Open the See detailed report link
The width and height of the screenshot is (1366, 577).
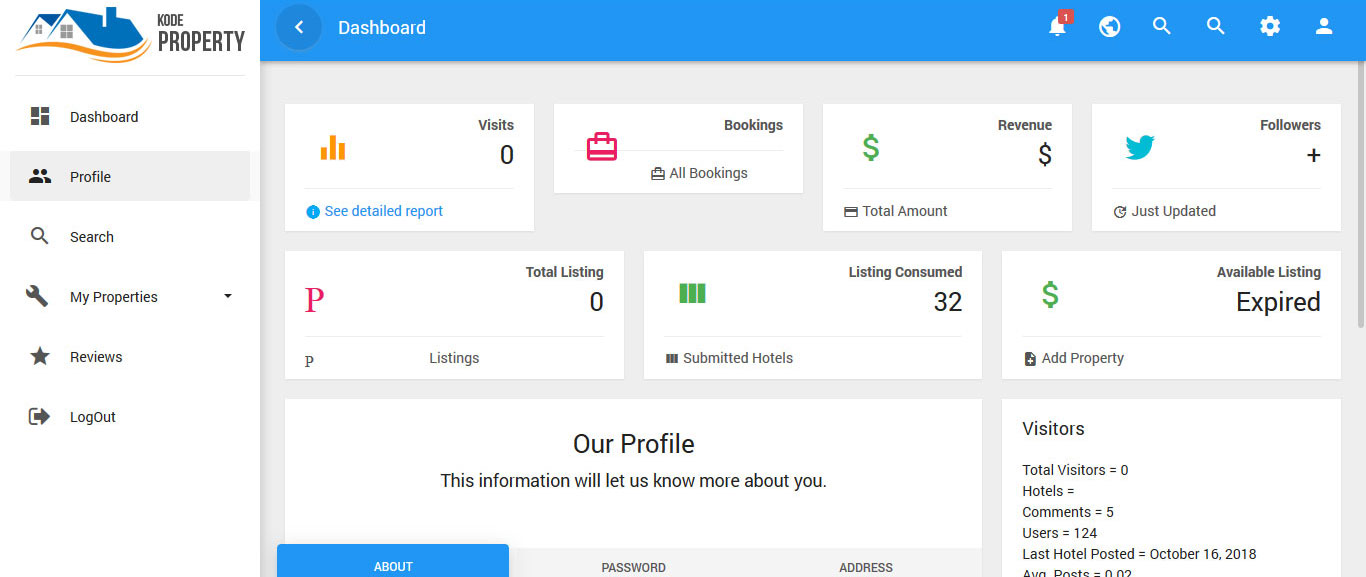tap(383, 211)
